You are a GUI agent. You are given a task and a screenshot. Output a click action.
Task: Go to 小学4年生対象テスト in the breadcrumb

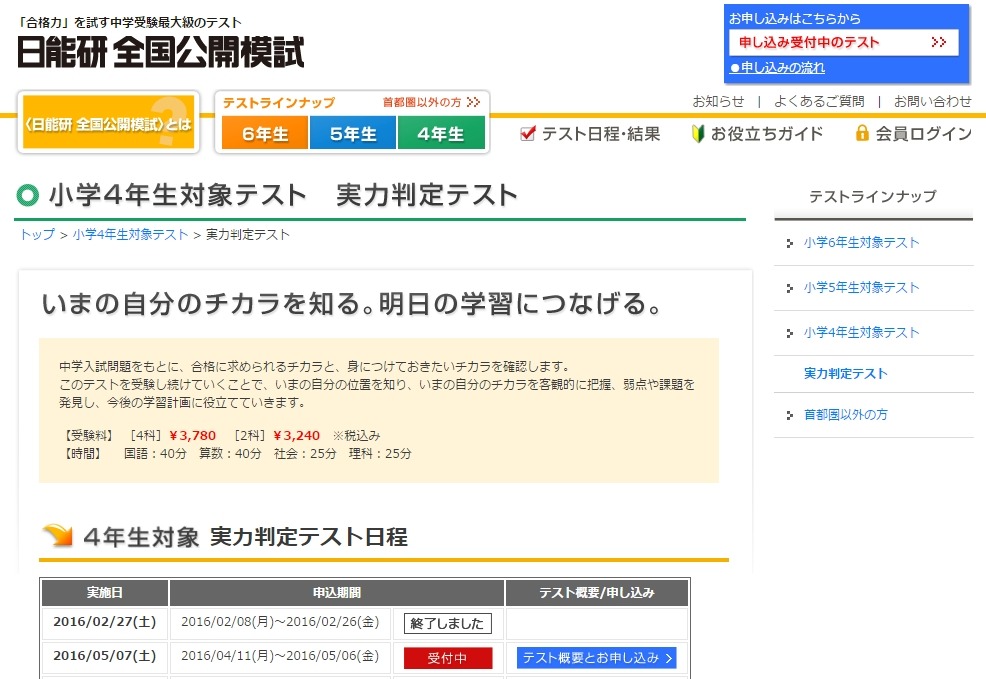click(x=130, y=235)
